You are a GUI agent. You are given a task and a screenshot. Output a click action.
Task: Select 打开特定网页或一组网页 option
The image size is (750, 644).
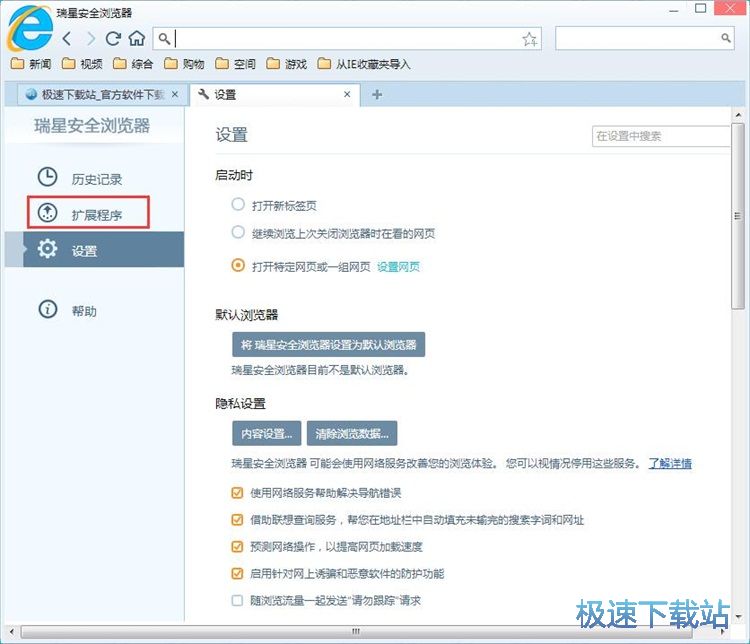(x=238, y=266)
